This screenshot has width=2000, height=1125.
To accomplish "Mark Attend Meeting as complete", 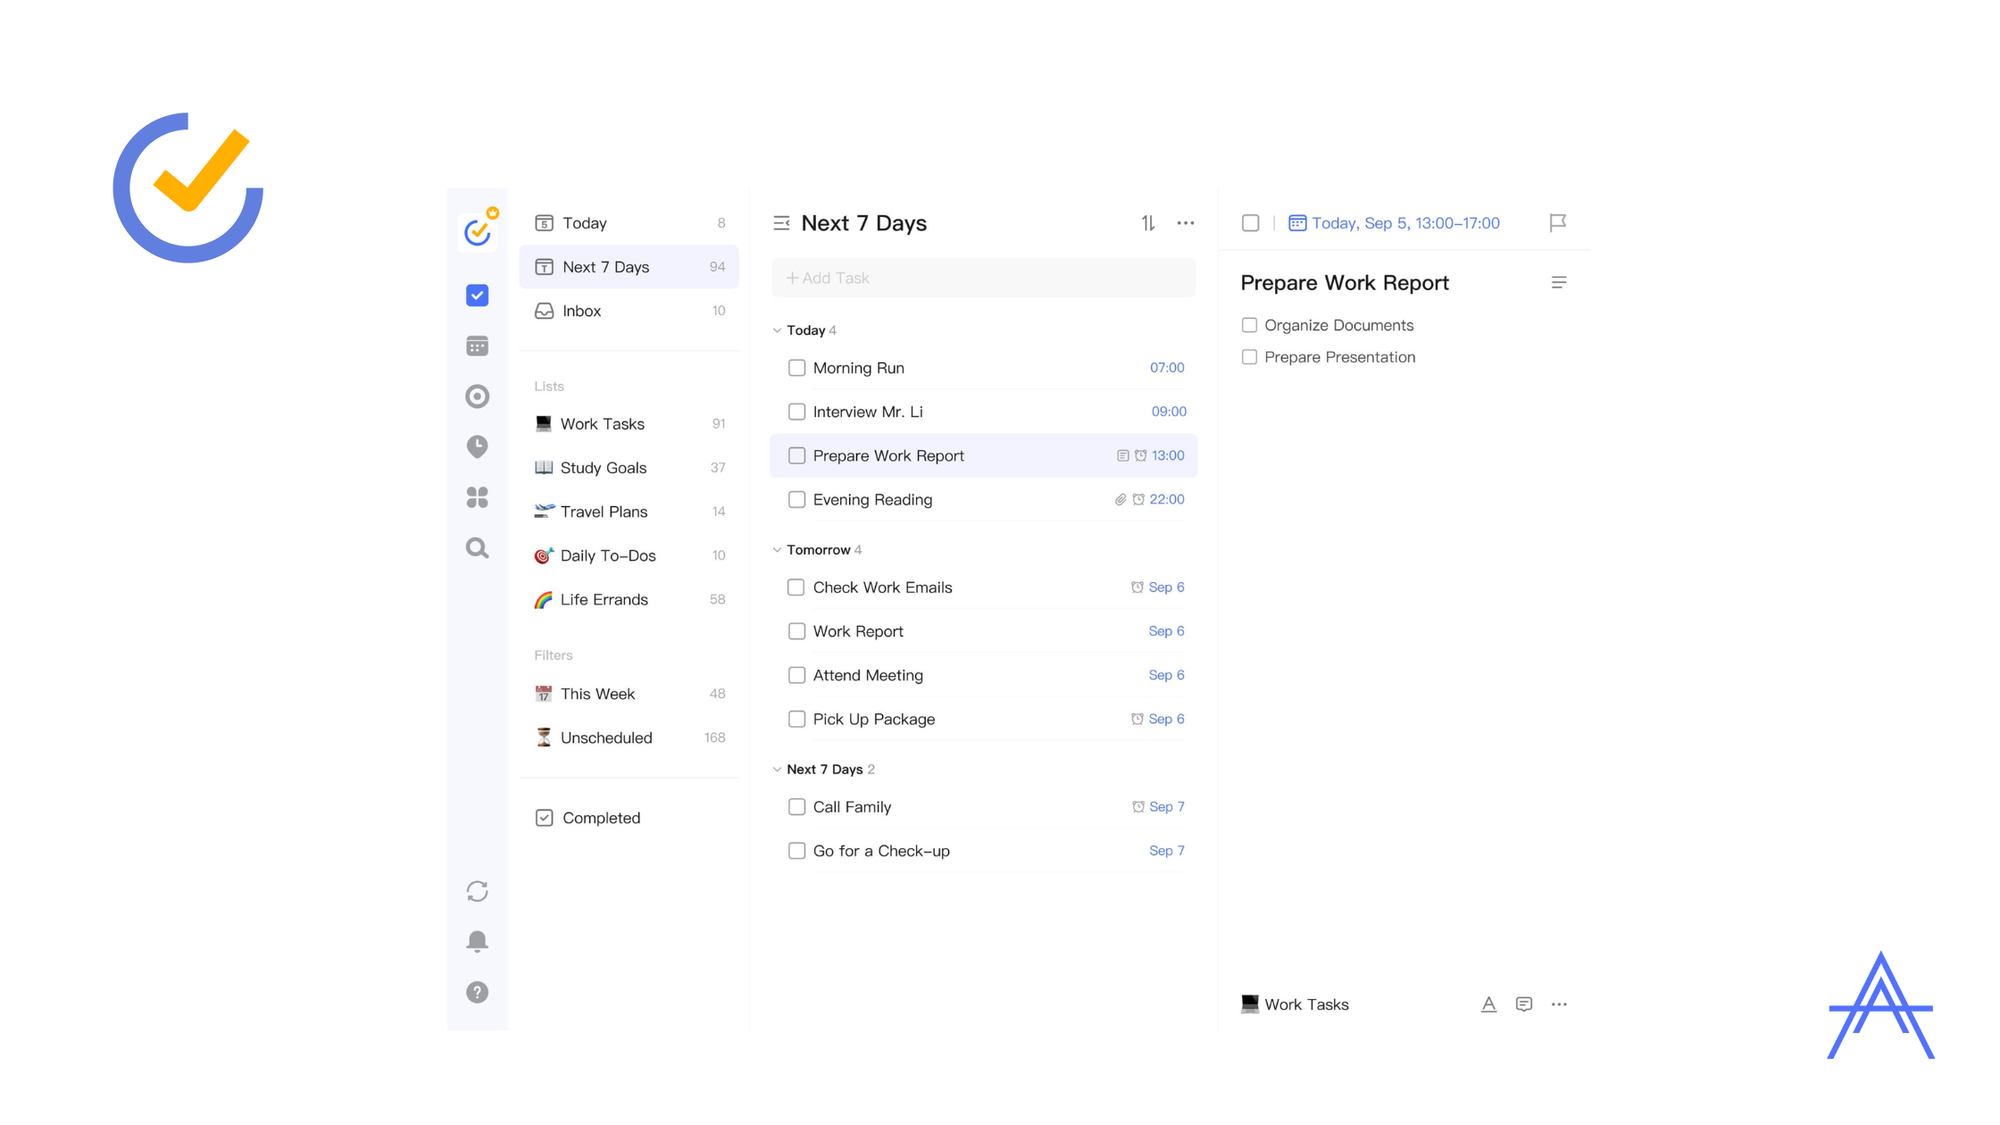I will point(797,676).
